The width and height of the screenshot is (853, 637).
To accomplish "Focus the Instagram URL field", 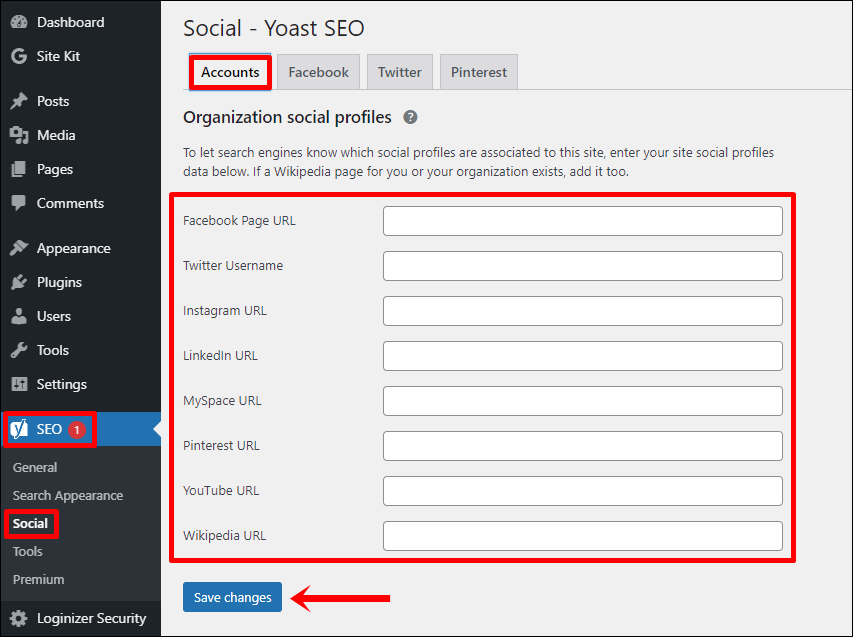I will click(583, 311).
